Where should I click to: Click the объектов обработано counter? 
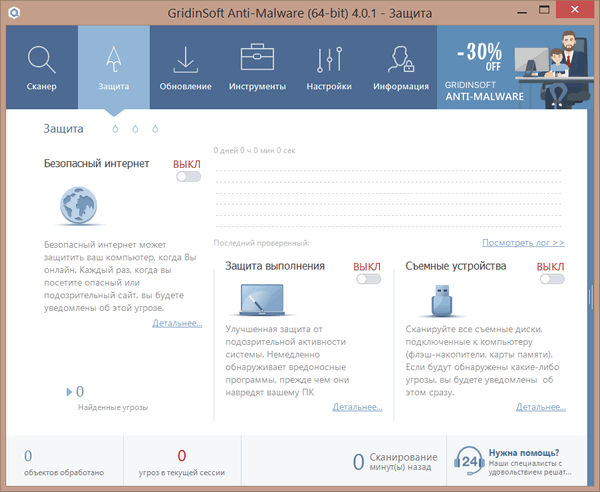pos(64,463)
